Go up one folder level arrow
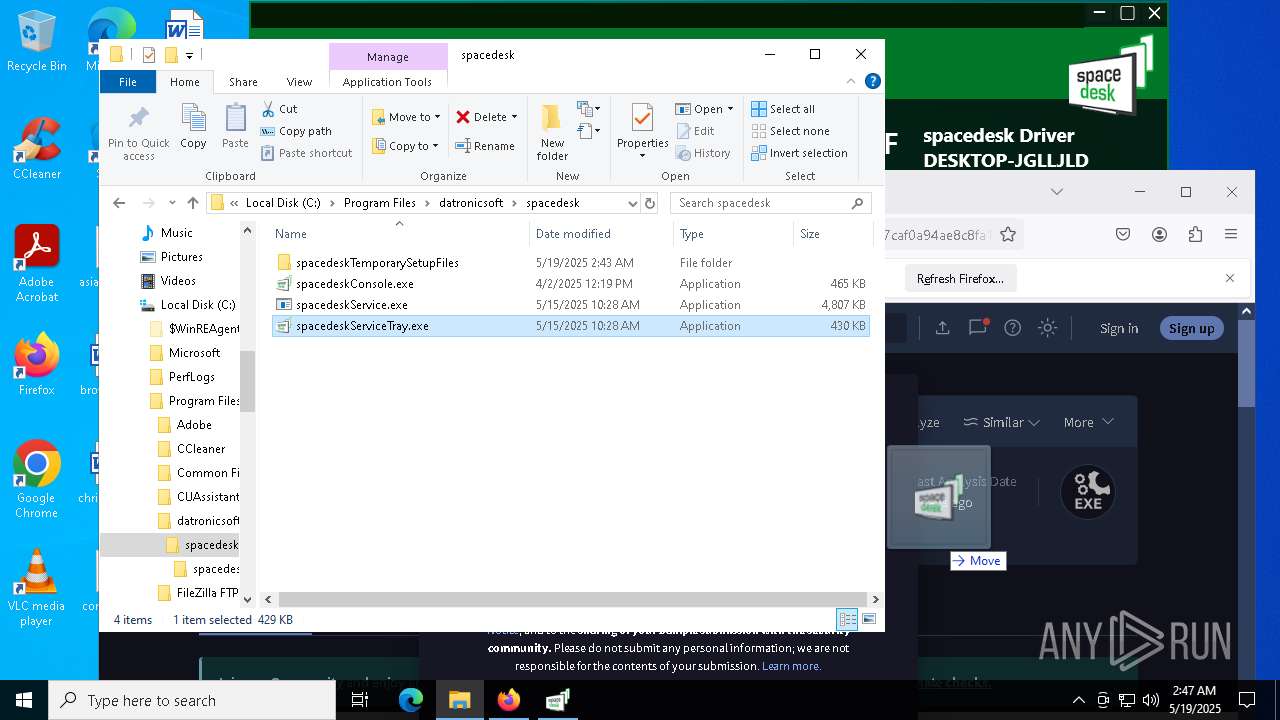Screen dimensions: 1280x720 193,203
